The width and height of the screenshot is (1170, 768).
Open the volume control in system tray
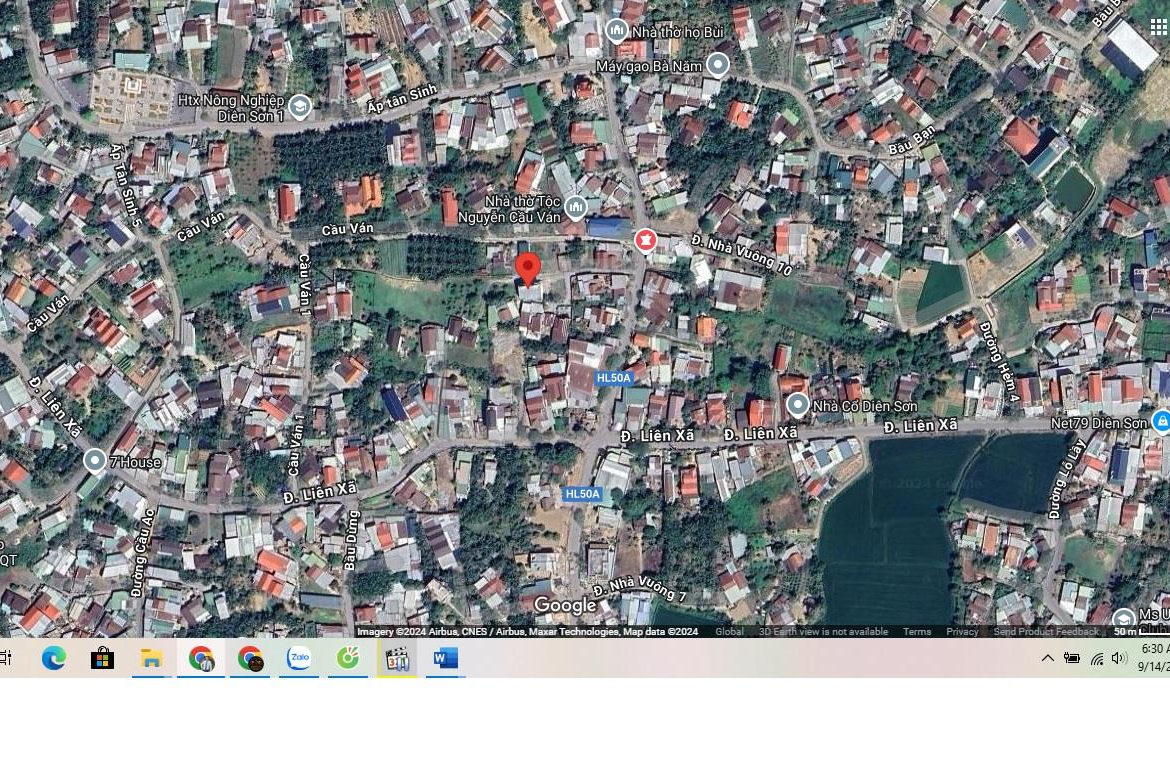pyautogui.click(x=1119, y=658)
